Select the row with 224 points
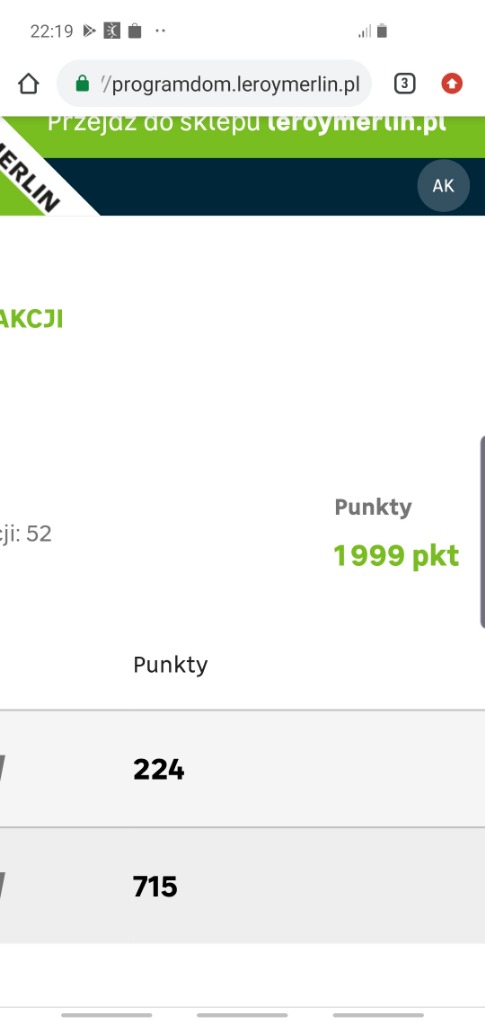The width and height of the screenshot is (485, 1024). coord(242,769)
